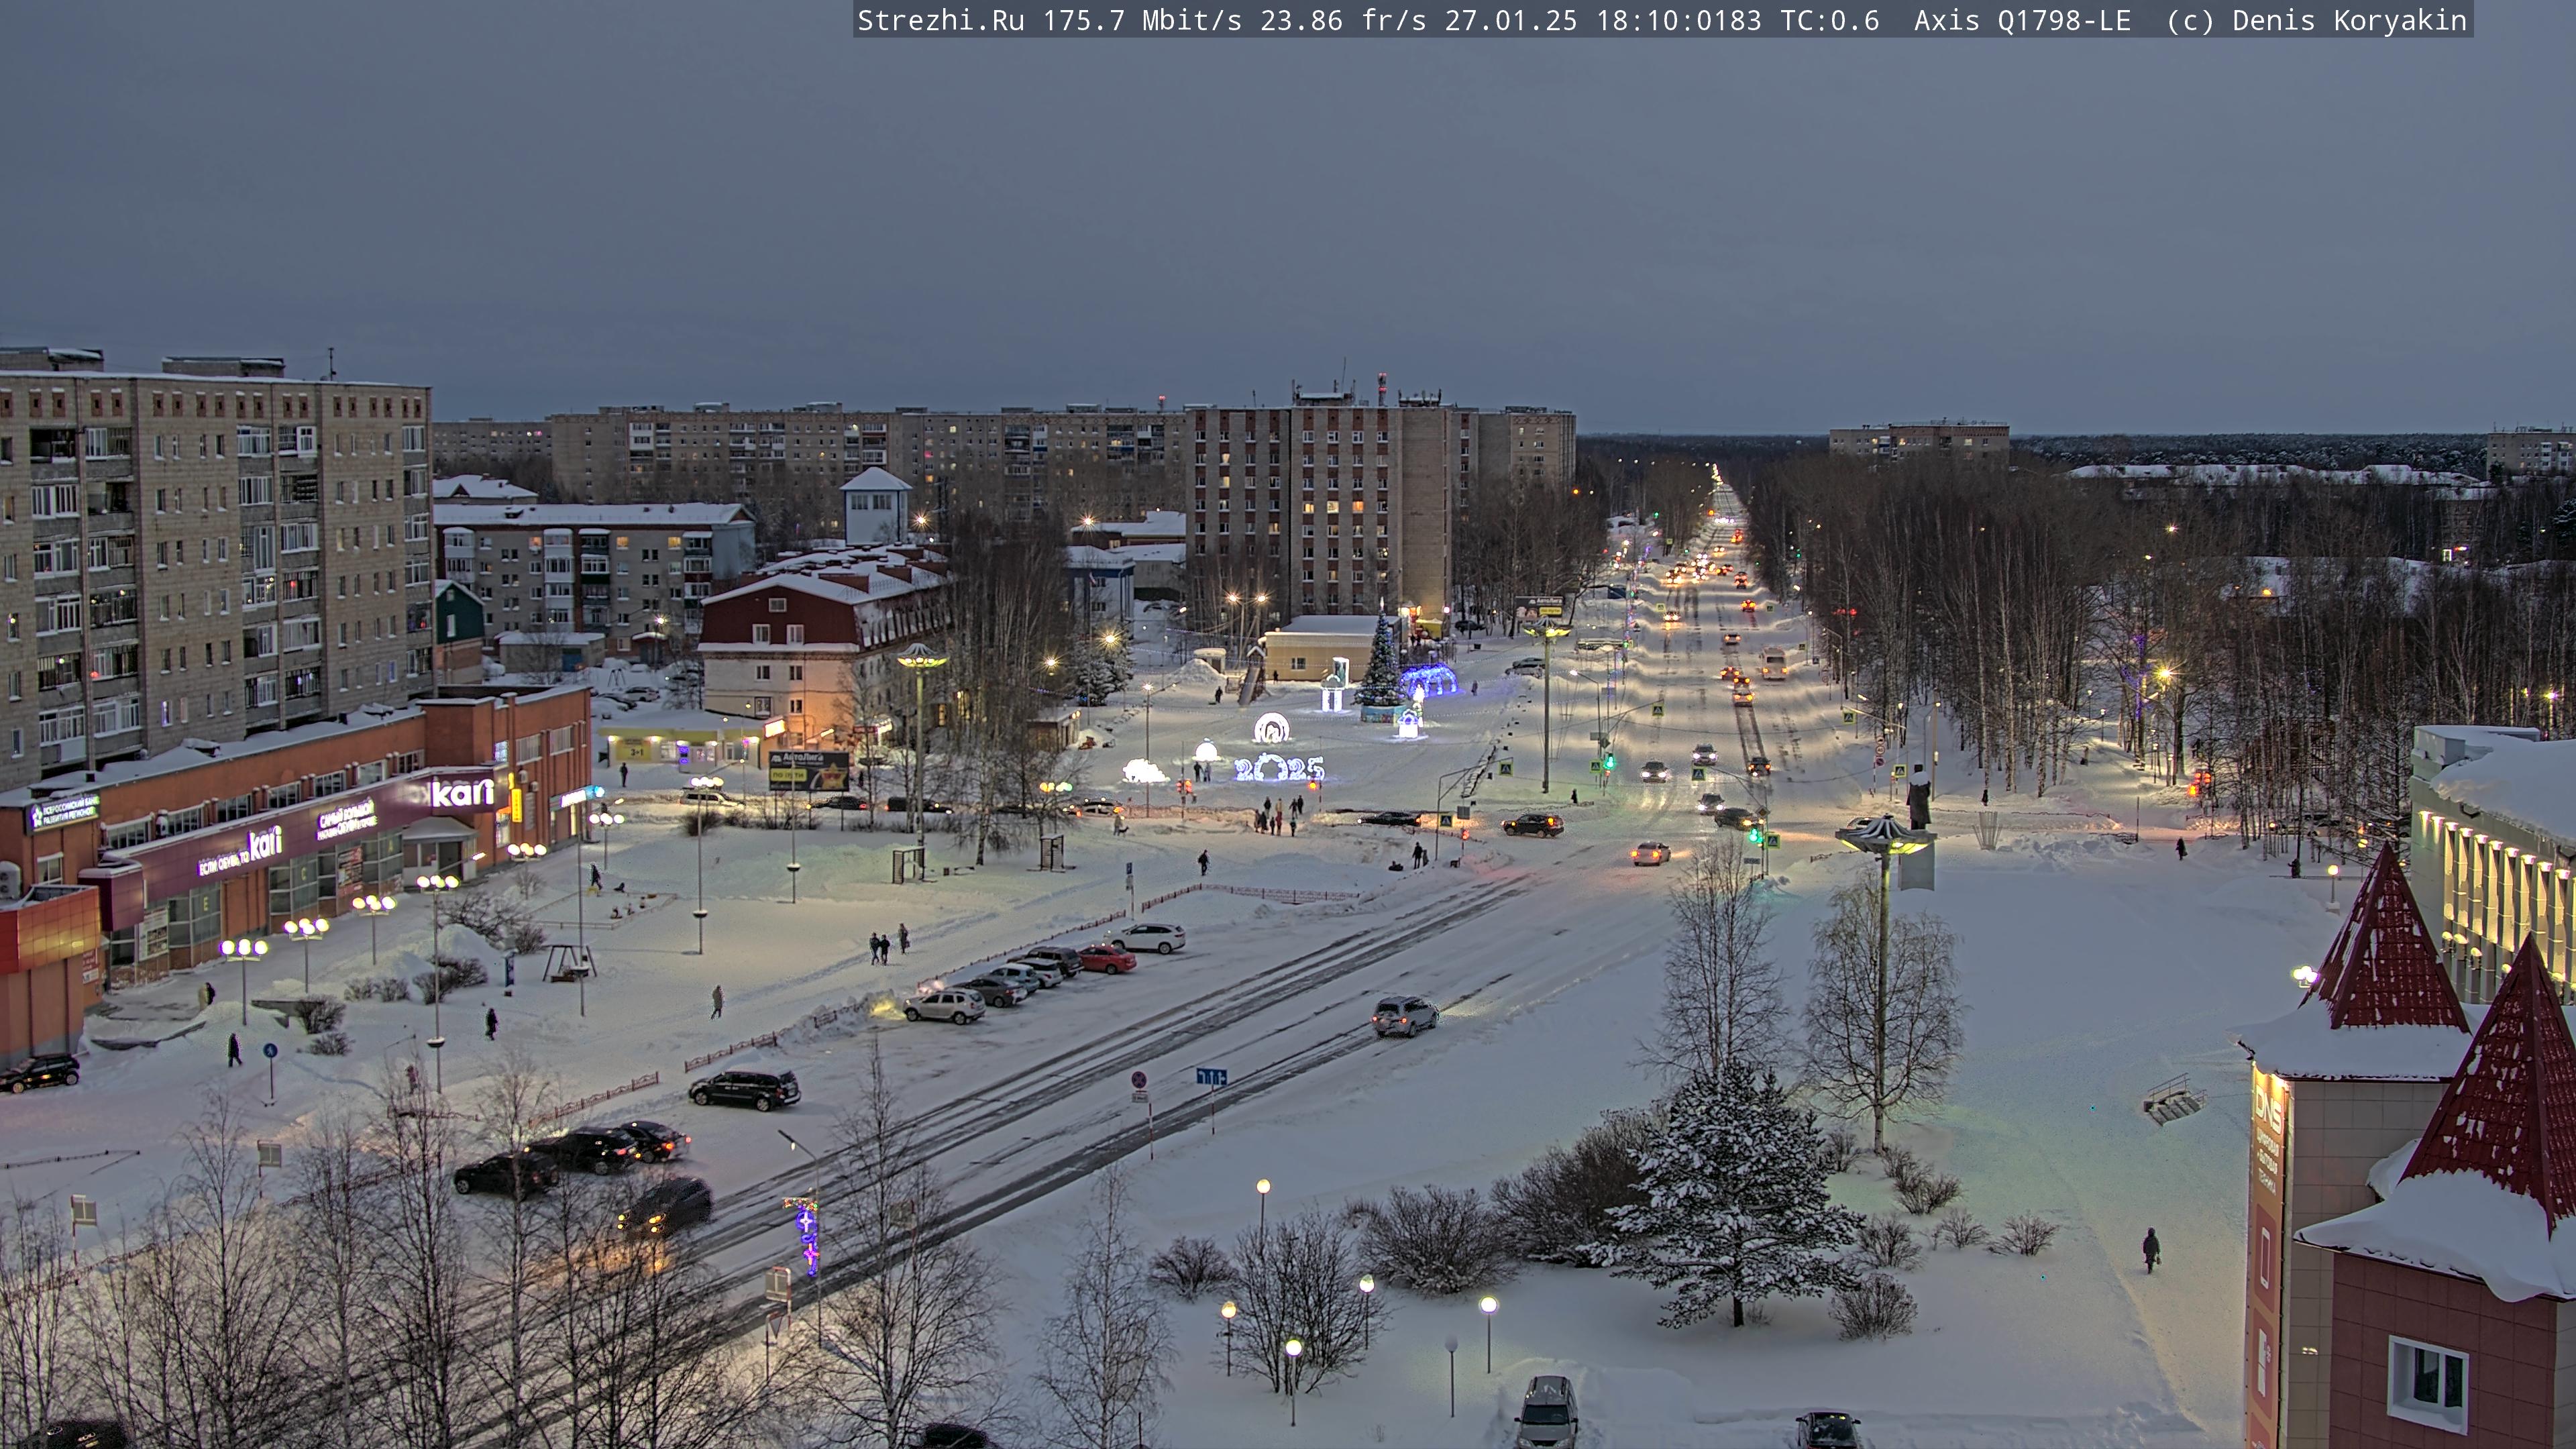Select the TC:0.6 value in the overlay
Image resolution: width=2576 pixels, height=1449 pixels.
(x=1829, y=20)
